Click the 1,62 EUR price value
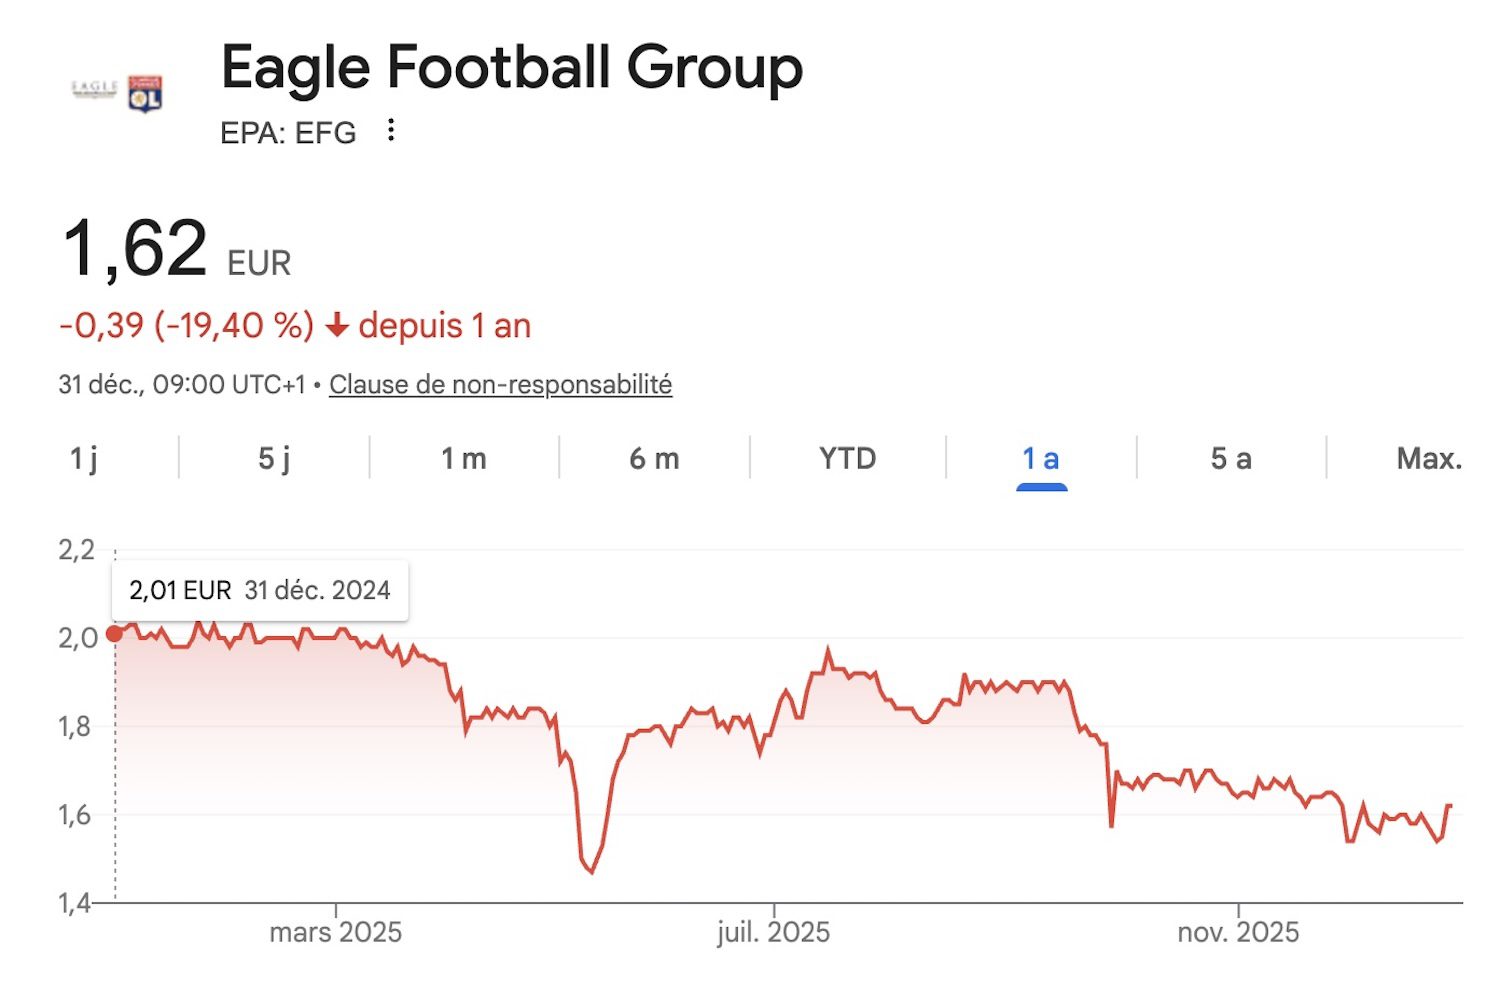This screenshot has height=1000, width=1500. point(135,249)
